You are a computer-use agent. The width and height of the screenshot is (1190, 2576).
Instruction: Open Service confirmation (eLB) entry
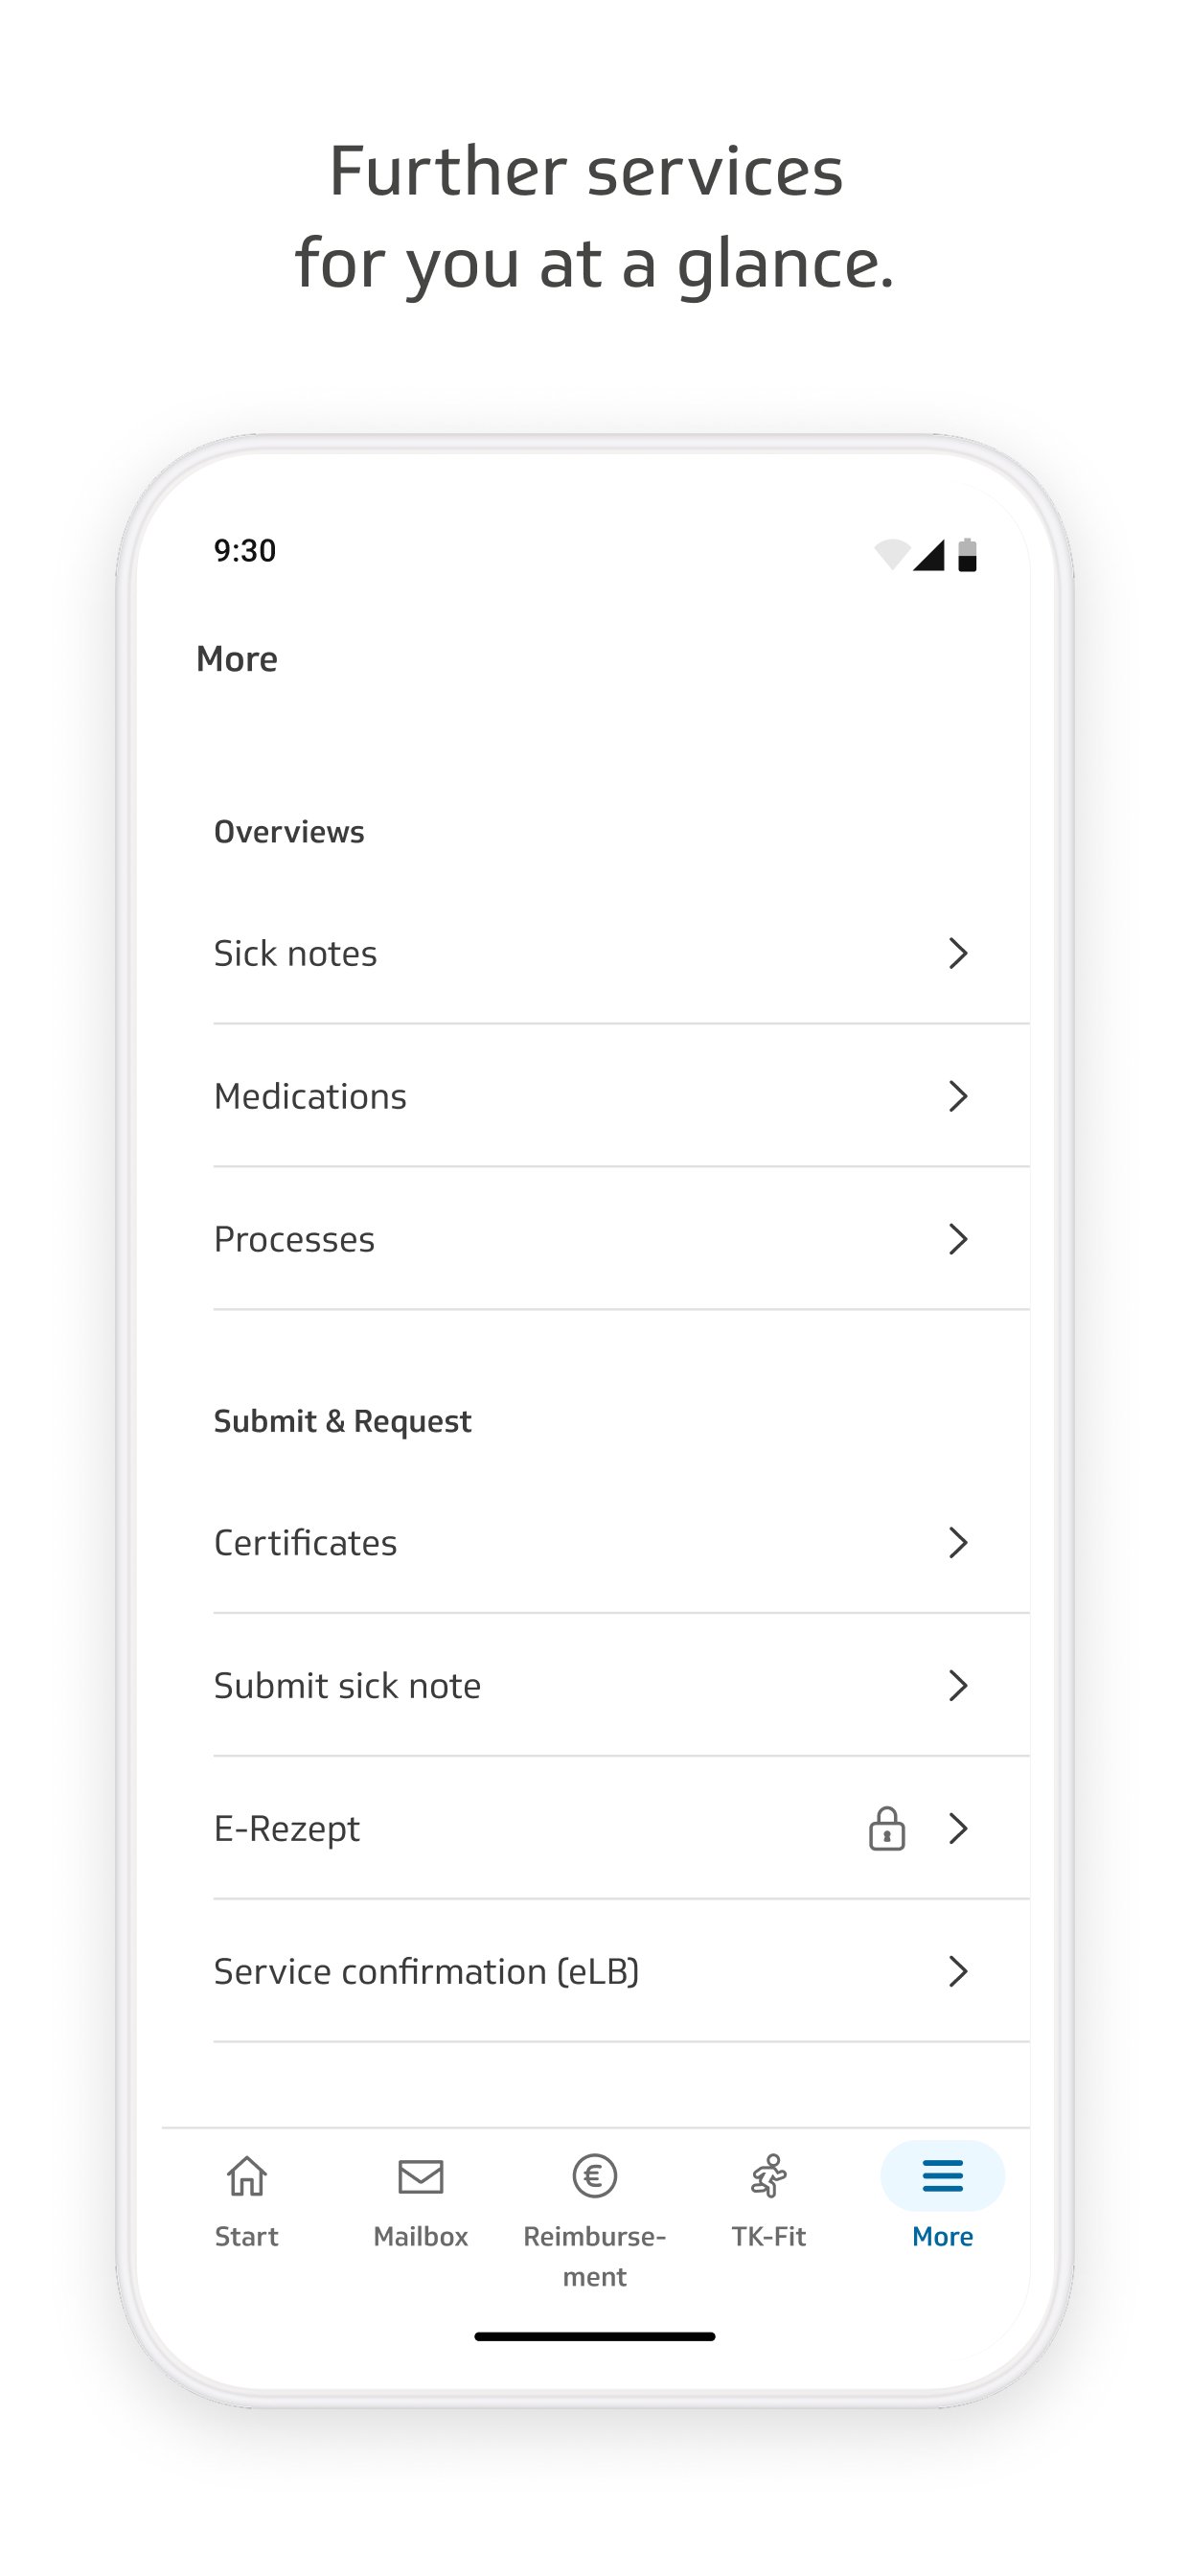[x=426, y=1972]
